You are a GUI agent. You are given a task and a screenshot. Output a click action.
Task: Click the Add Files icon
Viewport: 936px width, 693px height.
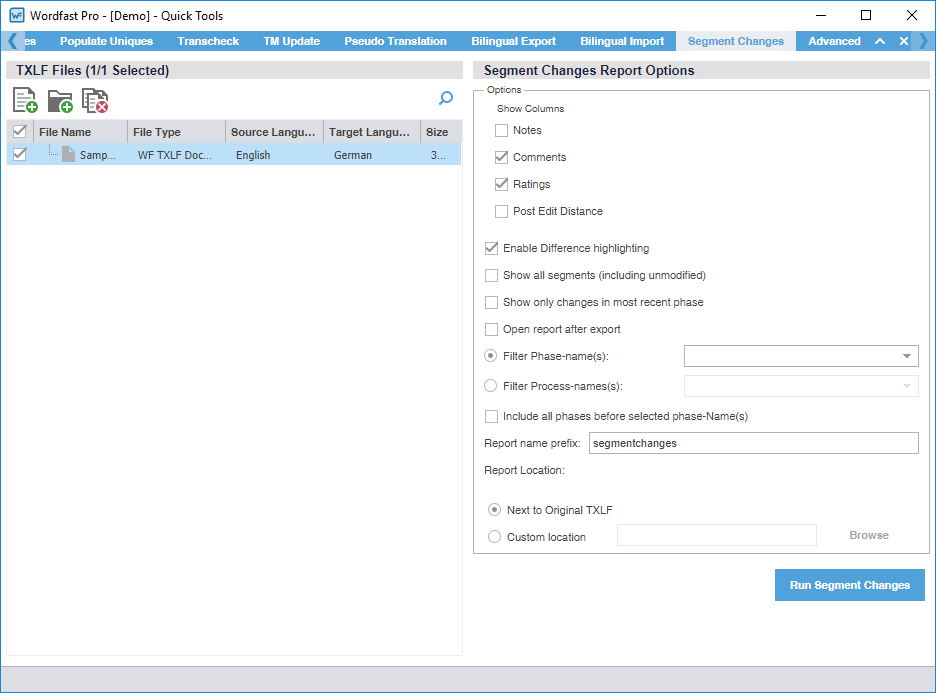point(25,100)
